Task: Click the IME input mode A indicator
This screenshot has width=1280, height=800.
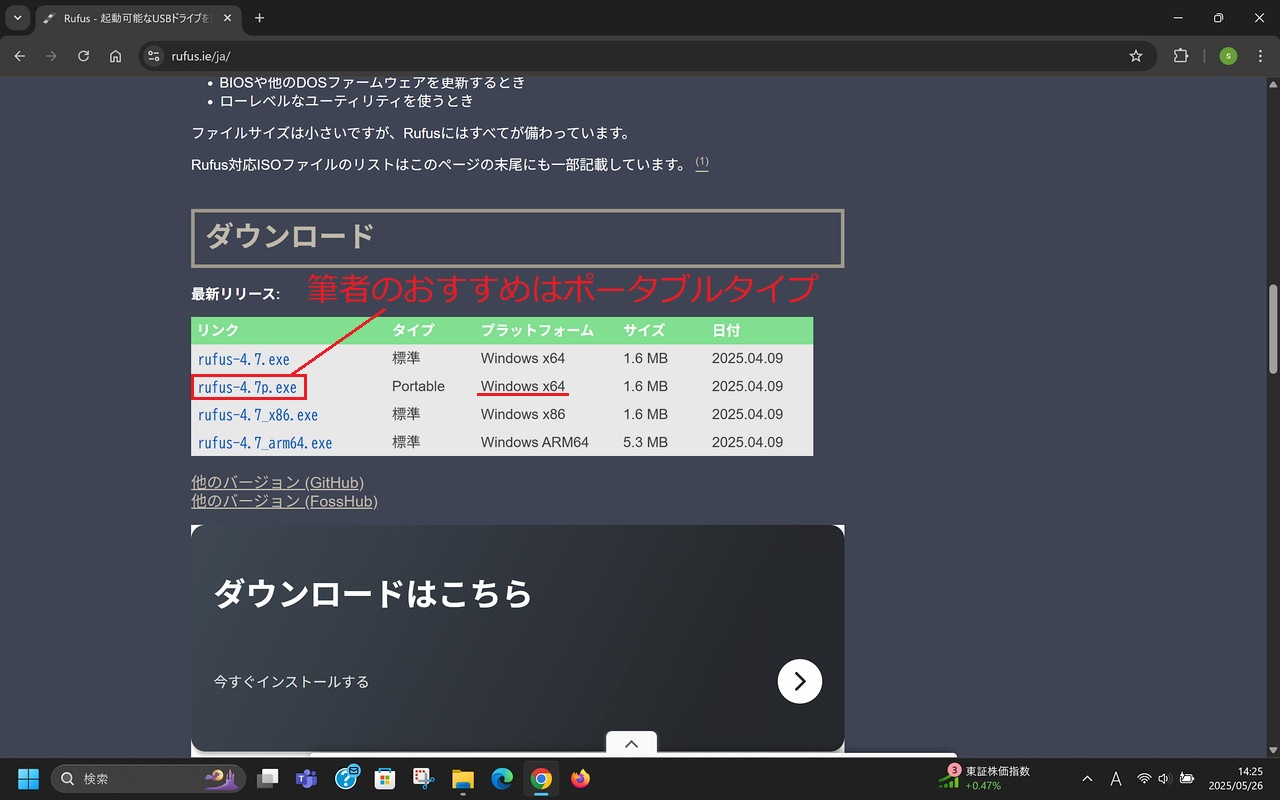Action: (x=1116, y=778)
